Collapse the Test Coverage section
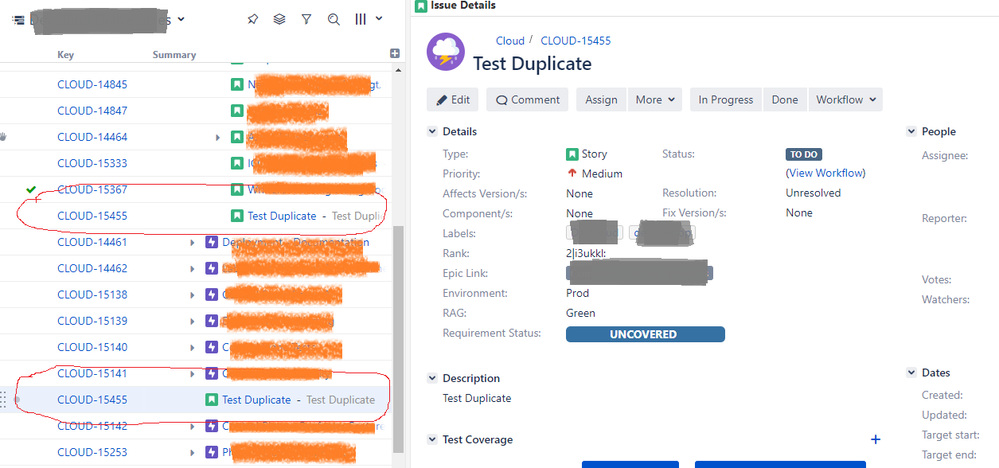999x468 pixels. coord(432,439)
